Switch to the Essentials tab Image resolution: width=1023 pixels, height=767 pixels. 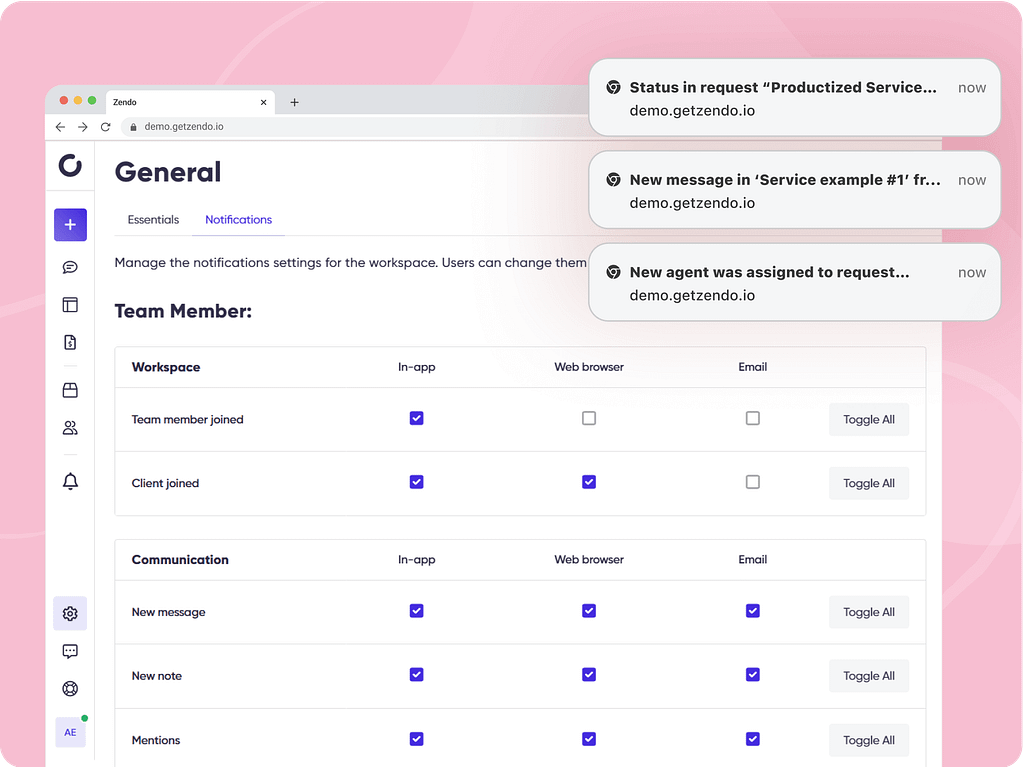click(x=153, y=220)
